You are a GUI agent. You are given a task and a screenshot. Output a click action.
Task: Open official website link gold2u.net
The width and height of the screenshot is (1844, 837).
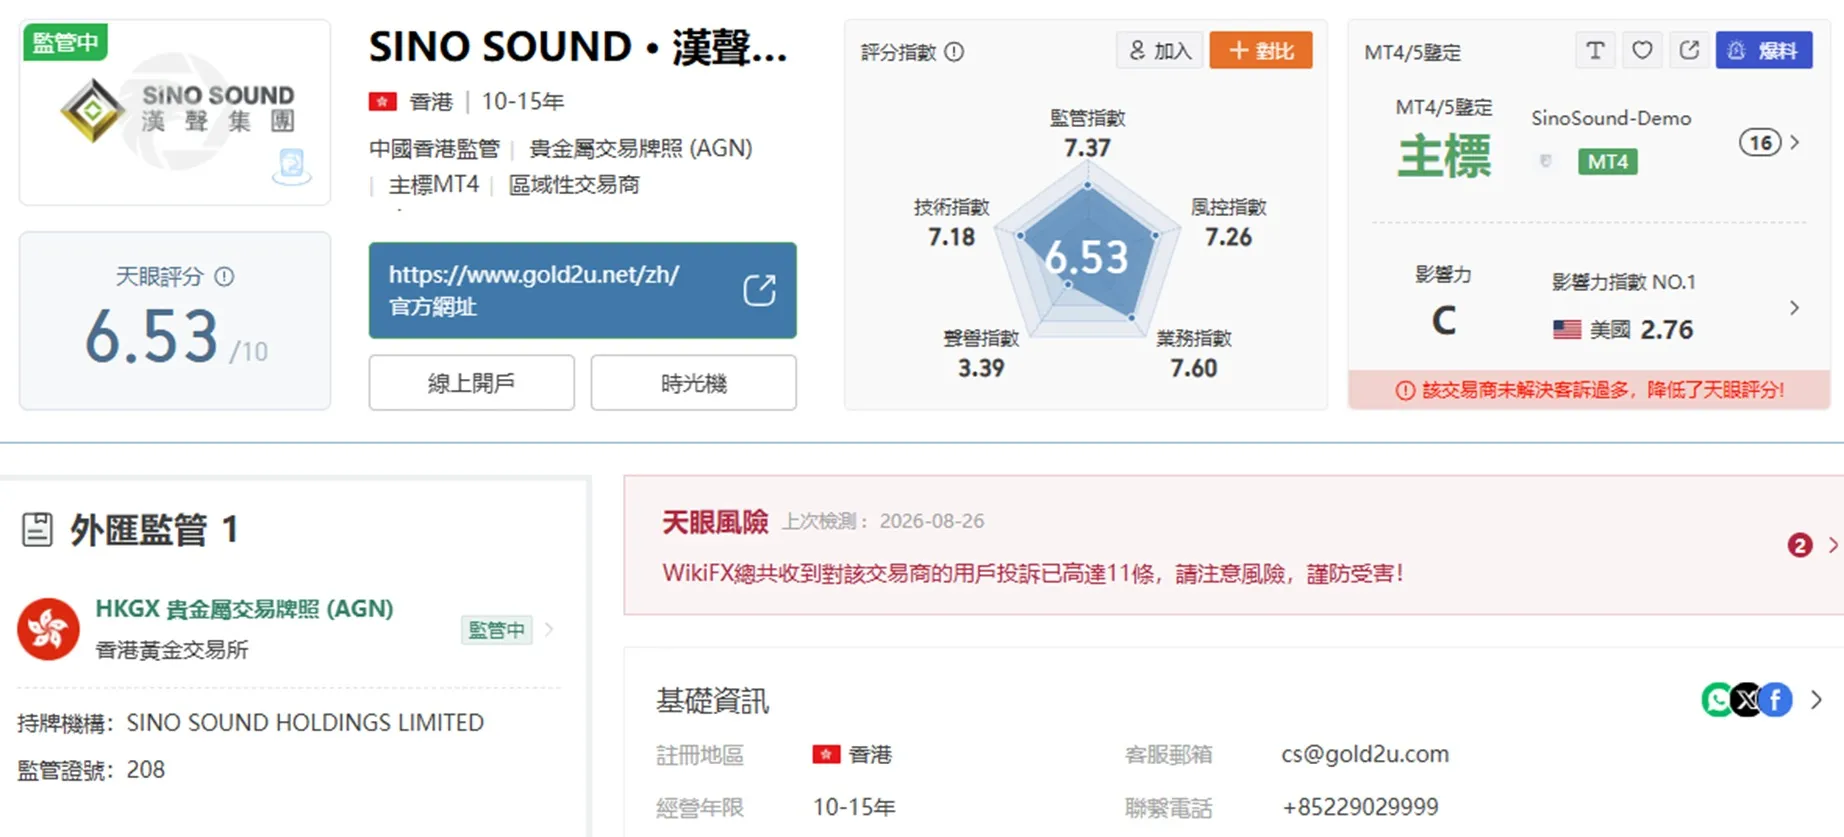(582, 290)
